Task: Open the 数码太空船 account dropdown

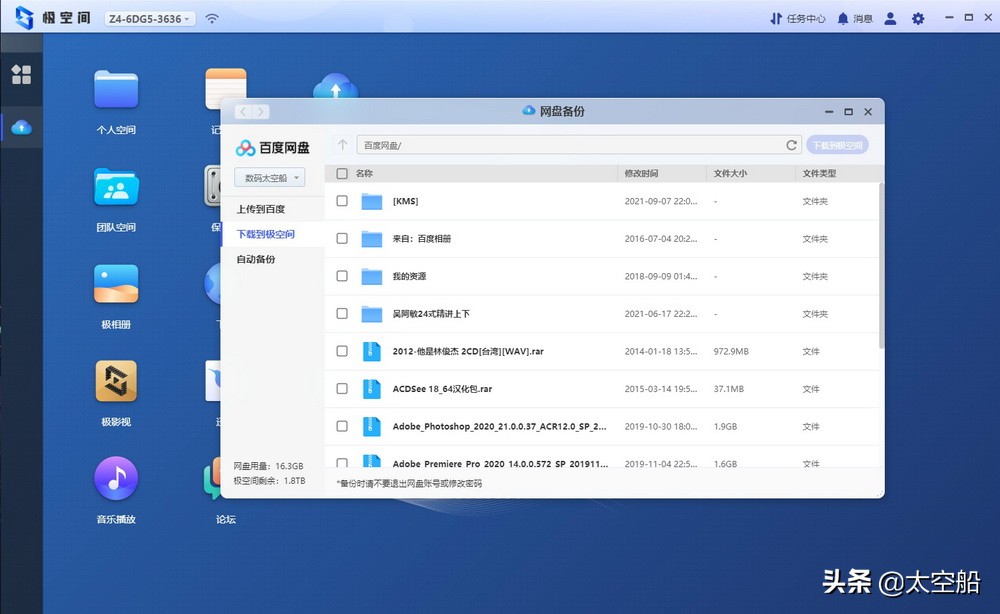Action: pyautogui.click(x=269, y=178)
